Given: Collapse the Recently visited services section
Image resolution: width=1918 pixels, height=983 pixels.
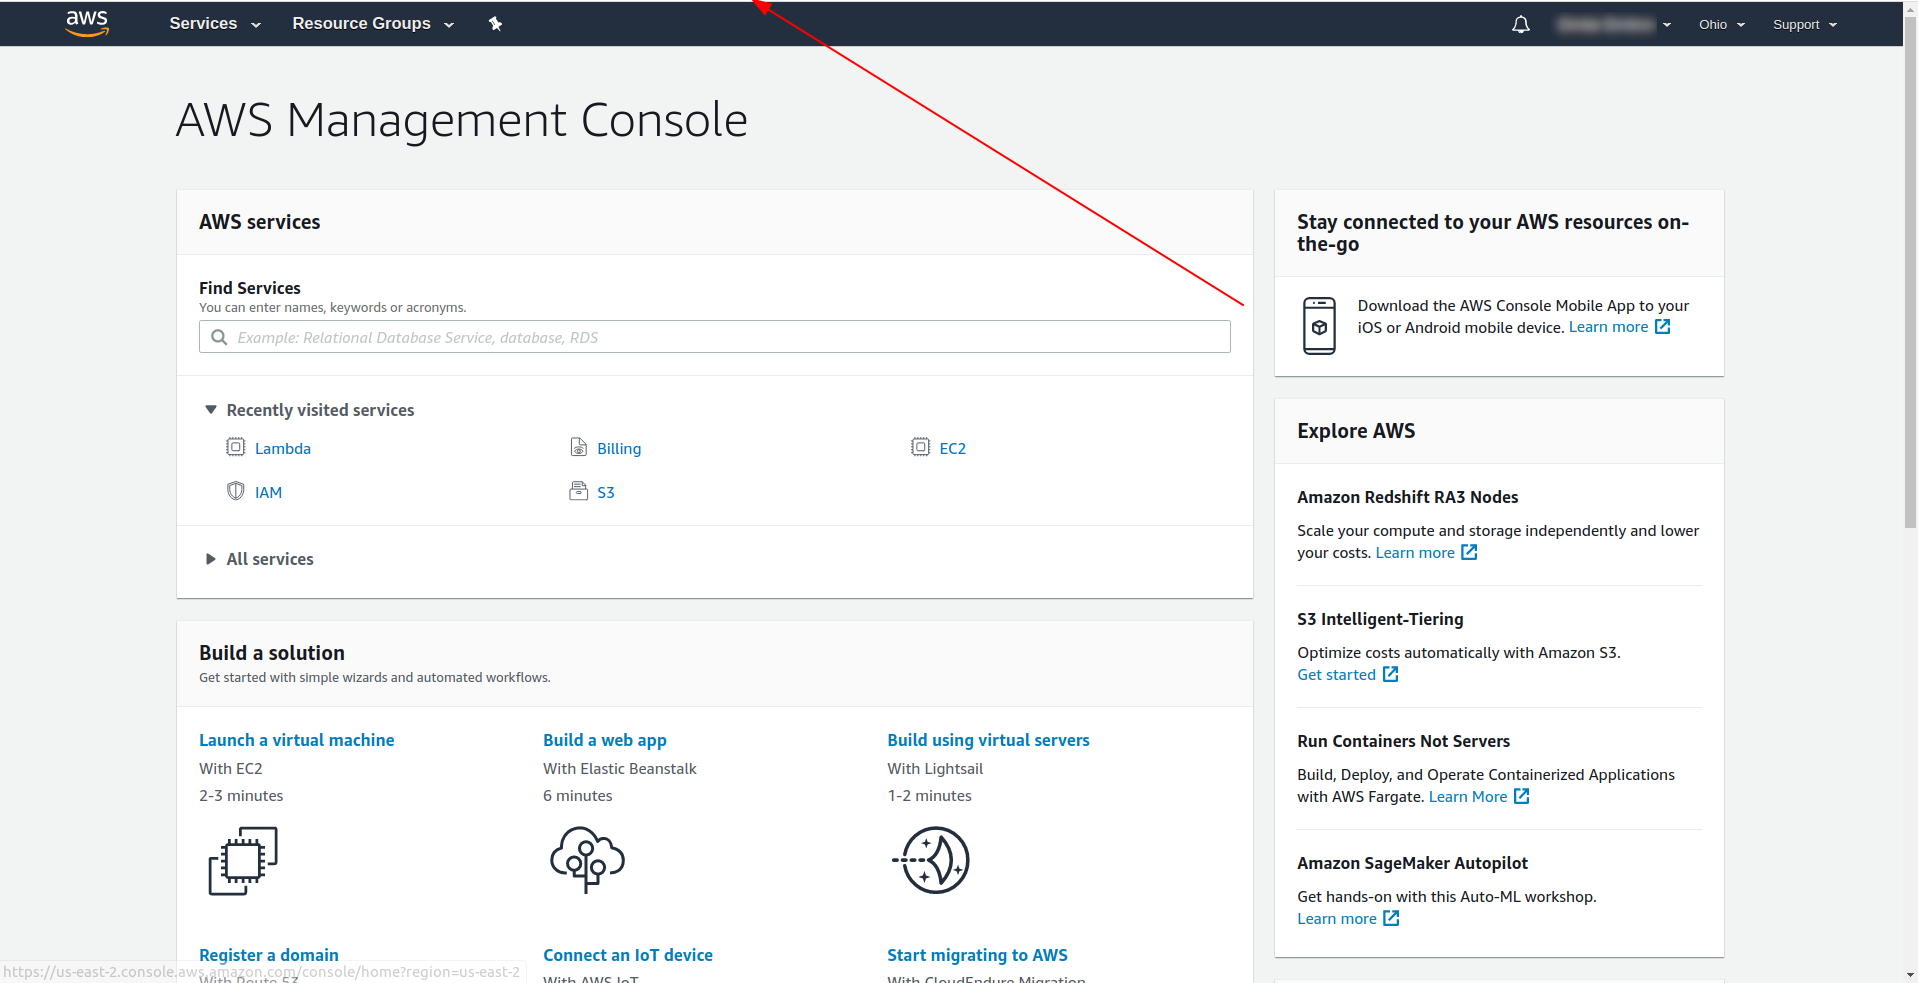Looking at the screenshot, I should tap(211, 410).
